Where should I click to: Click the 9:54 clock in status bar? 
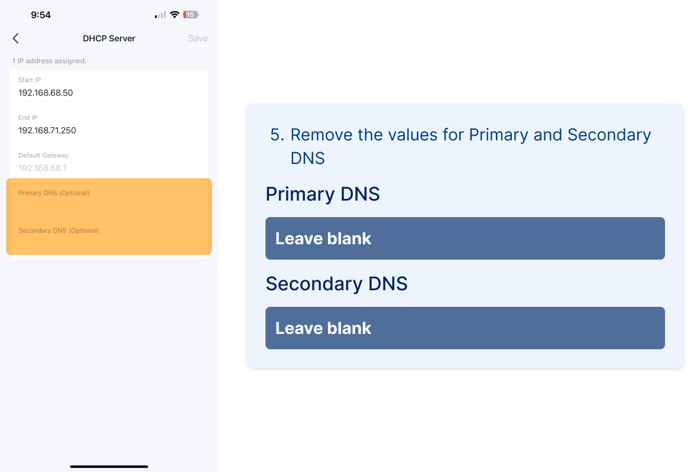click(41, 15)
